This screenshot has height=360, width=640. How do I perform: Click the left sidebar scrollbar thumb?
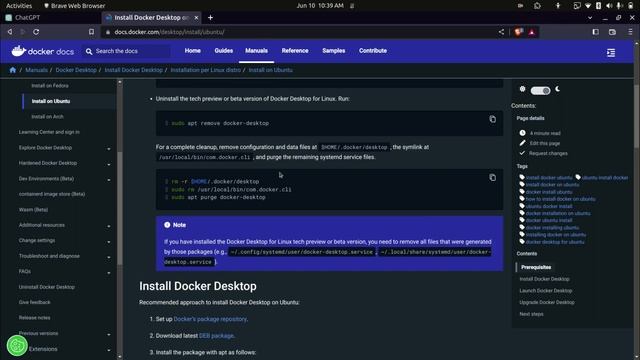click(120, 208)
